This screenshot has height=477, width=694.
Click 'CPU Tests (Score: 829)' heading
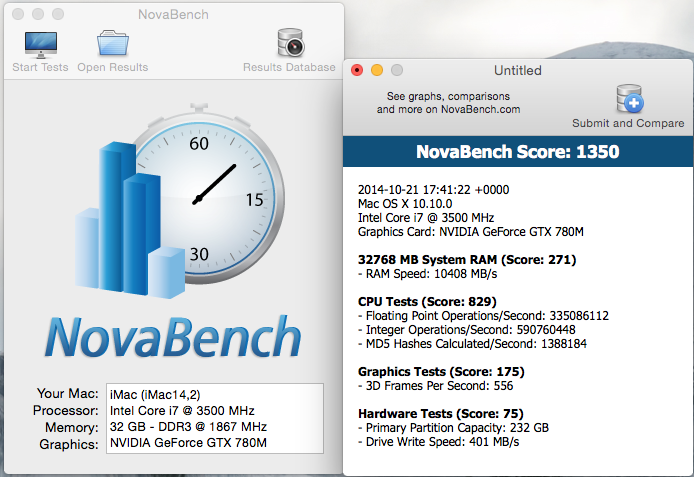[x=427, y=302]
